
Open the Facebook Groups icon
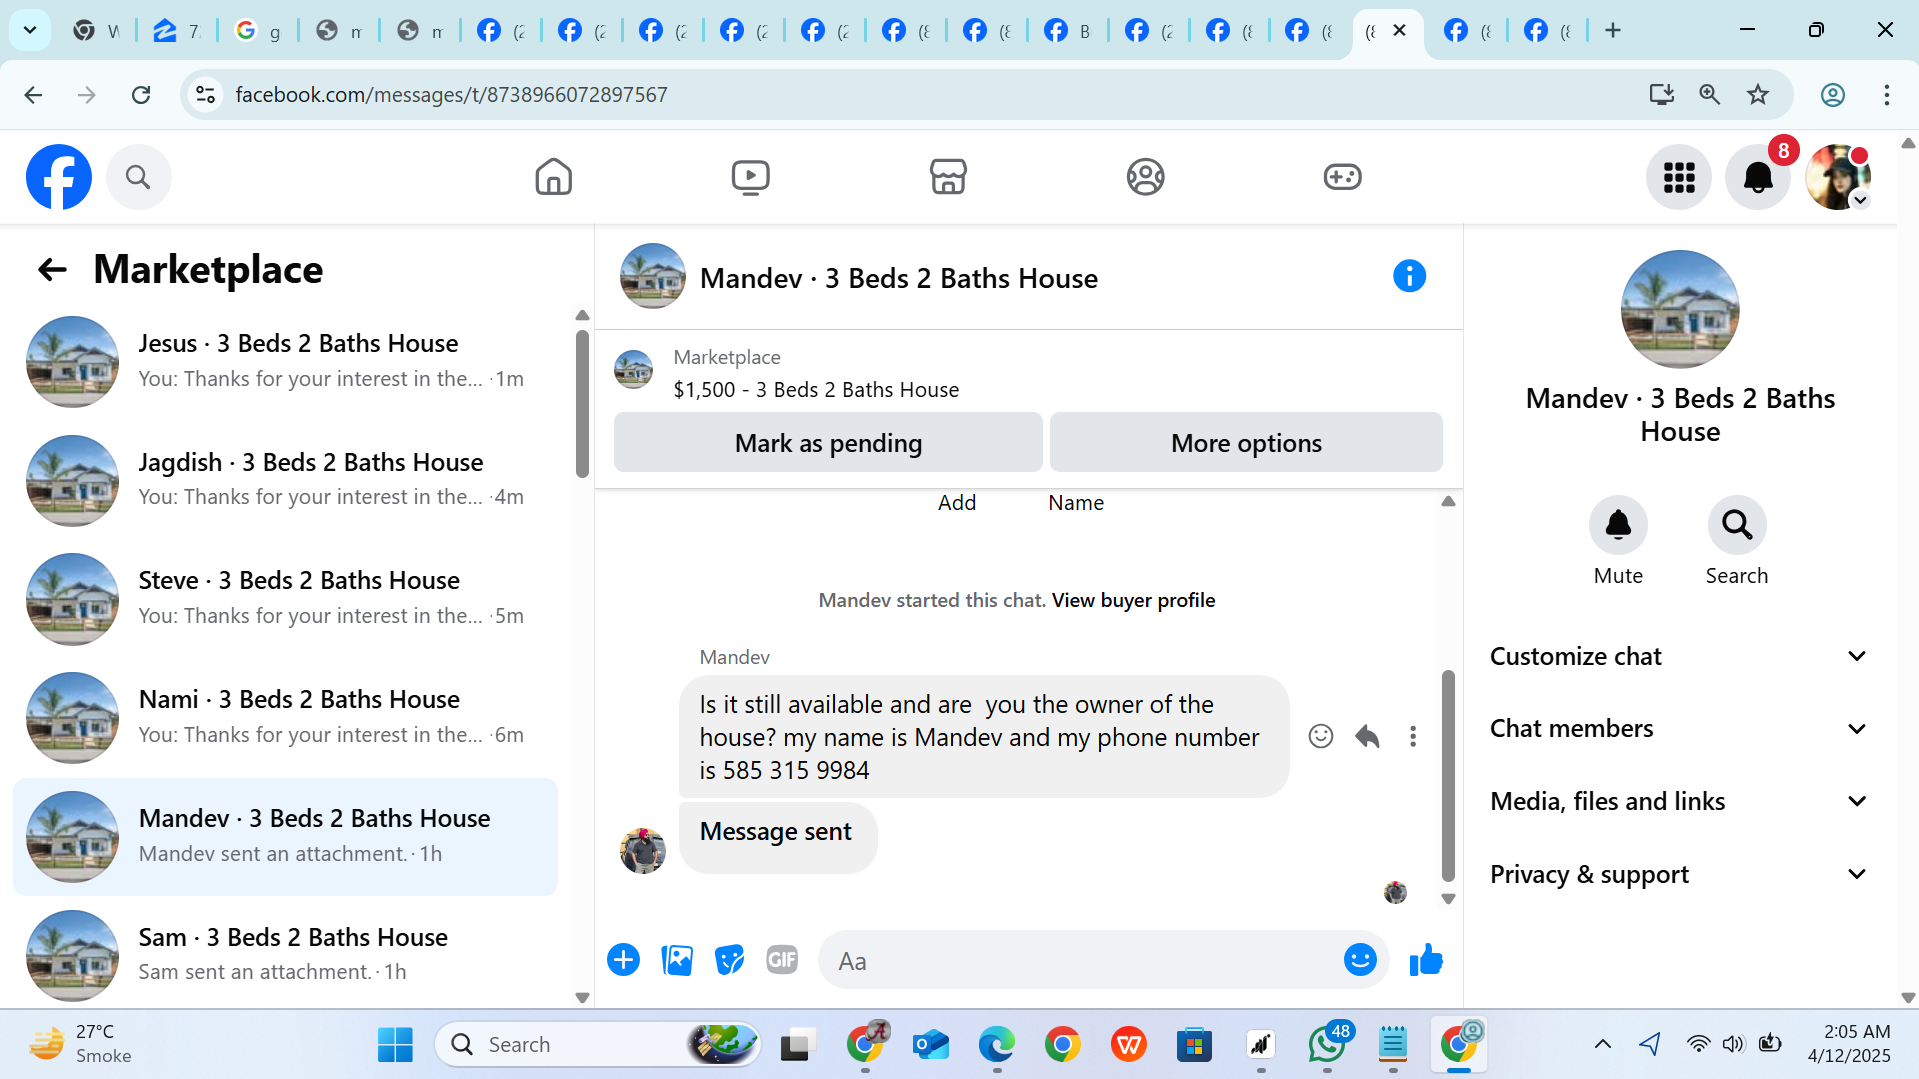pos(1145,177)
